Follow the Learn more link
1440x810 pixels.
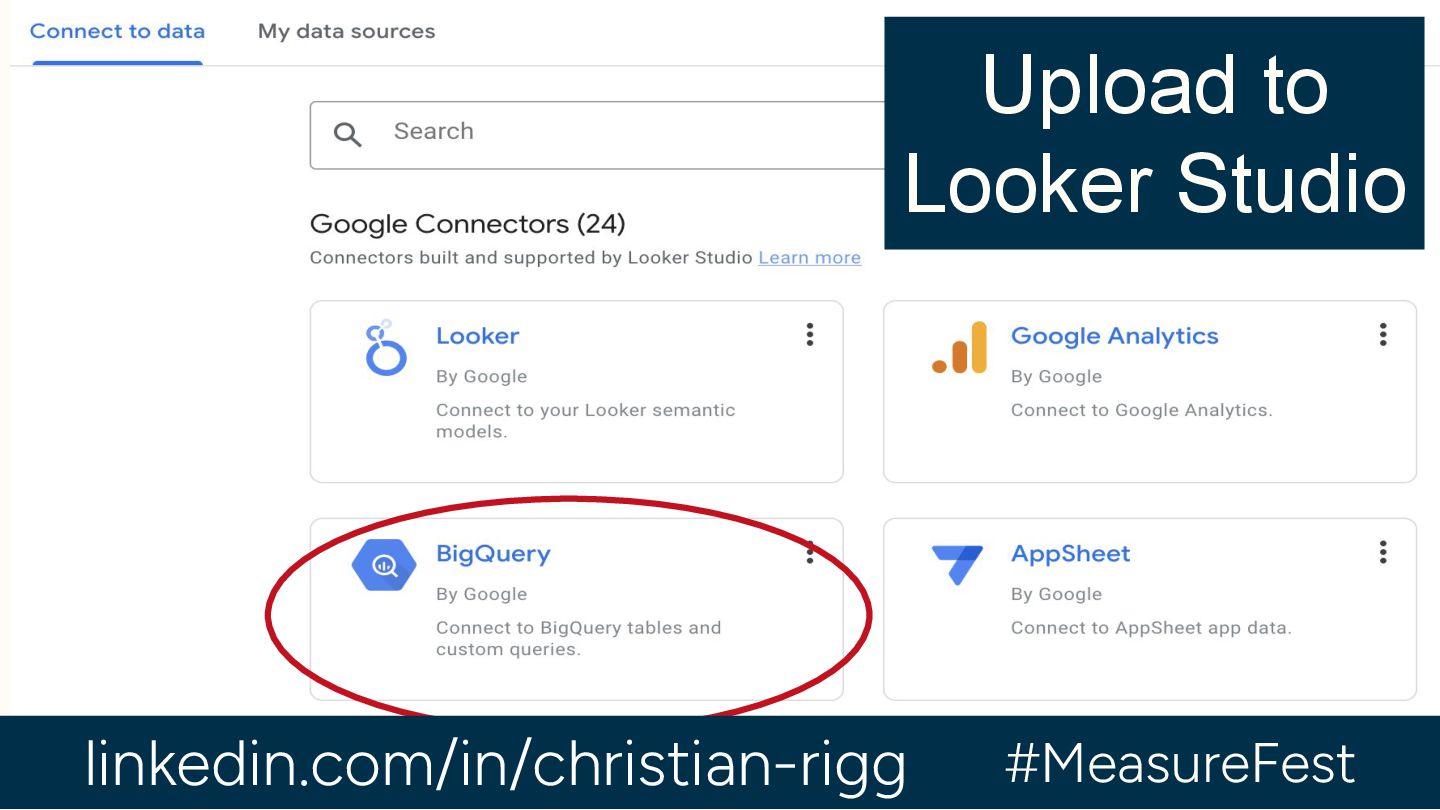[809, 258]
